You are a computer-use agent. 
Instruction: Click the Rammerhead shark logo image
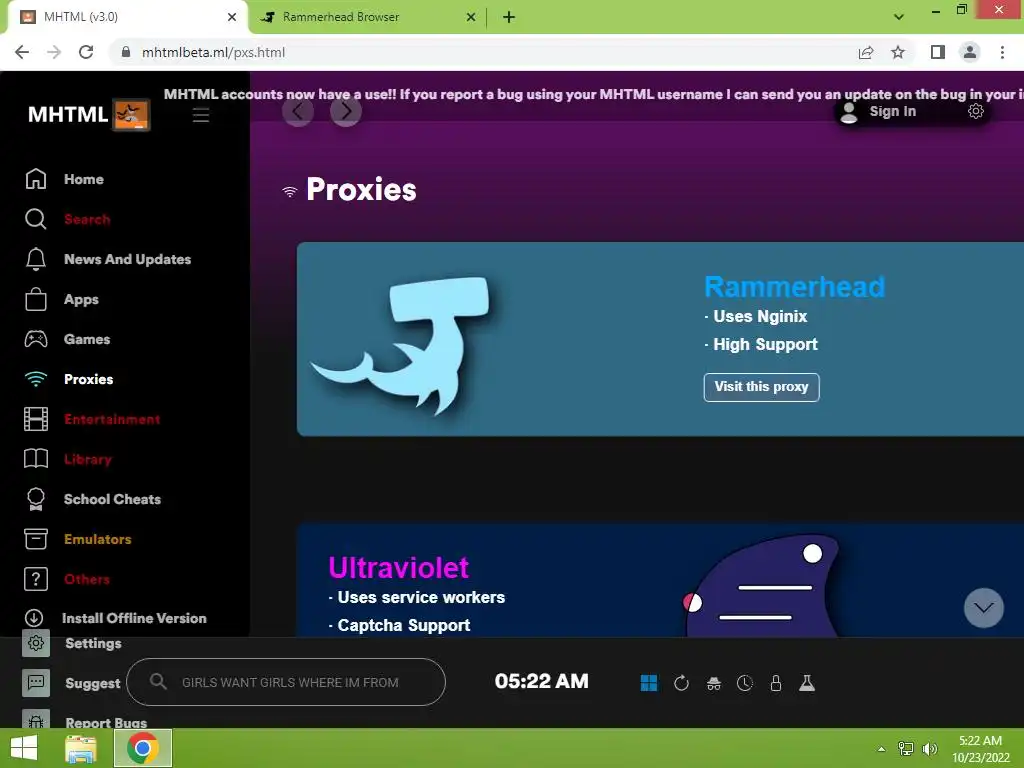tap(402, 345)
